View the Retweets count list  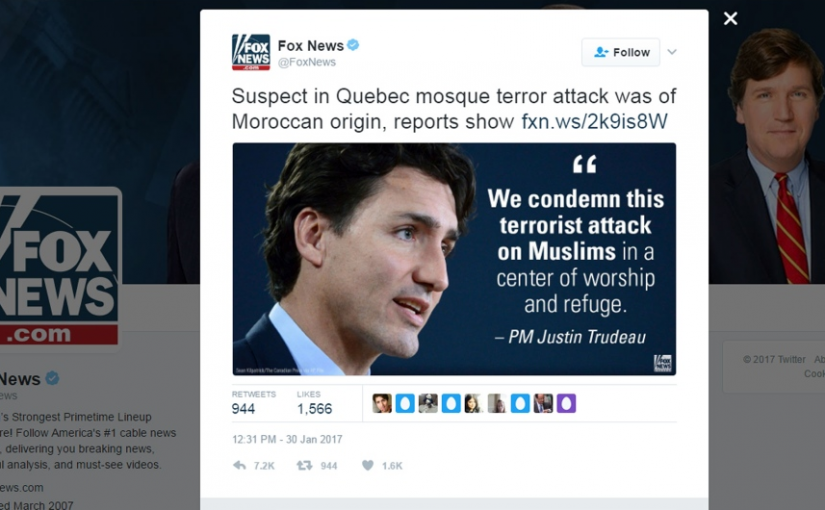coord(254,403)
